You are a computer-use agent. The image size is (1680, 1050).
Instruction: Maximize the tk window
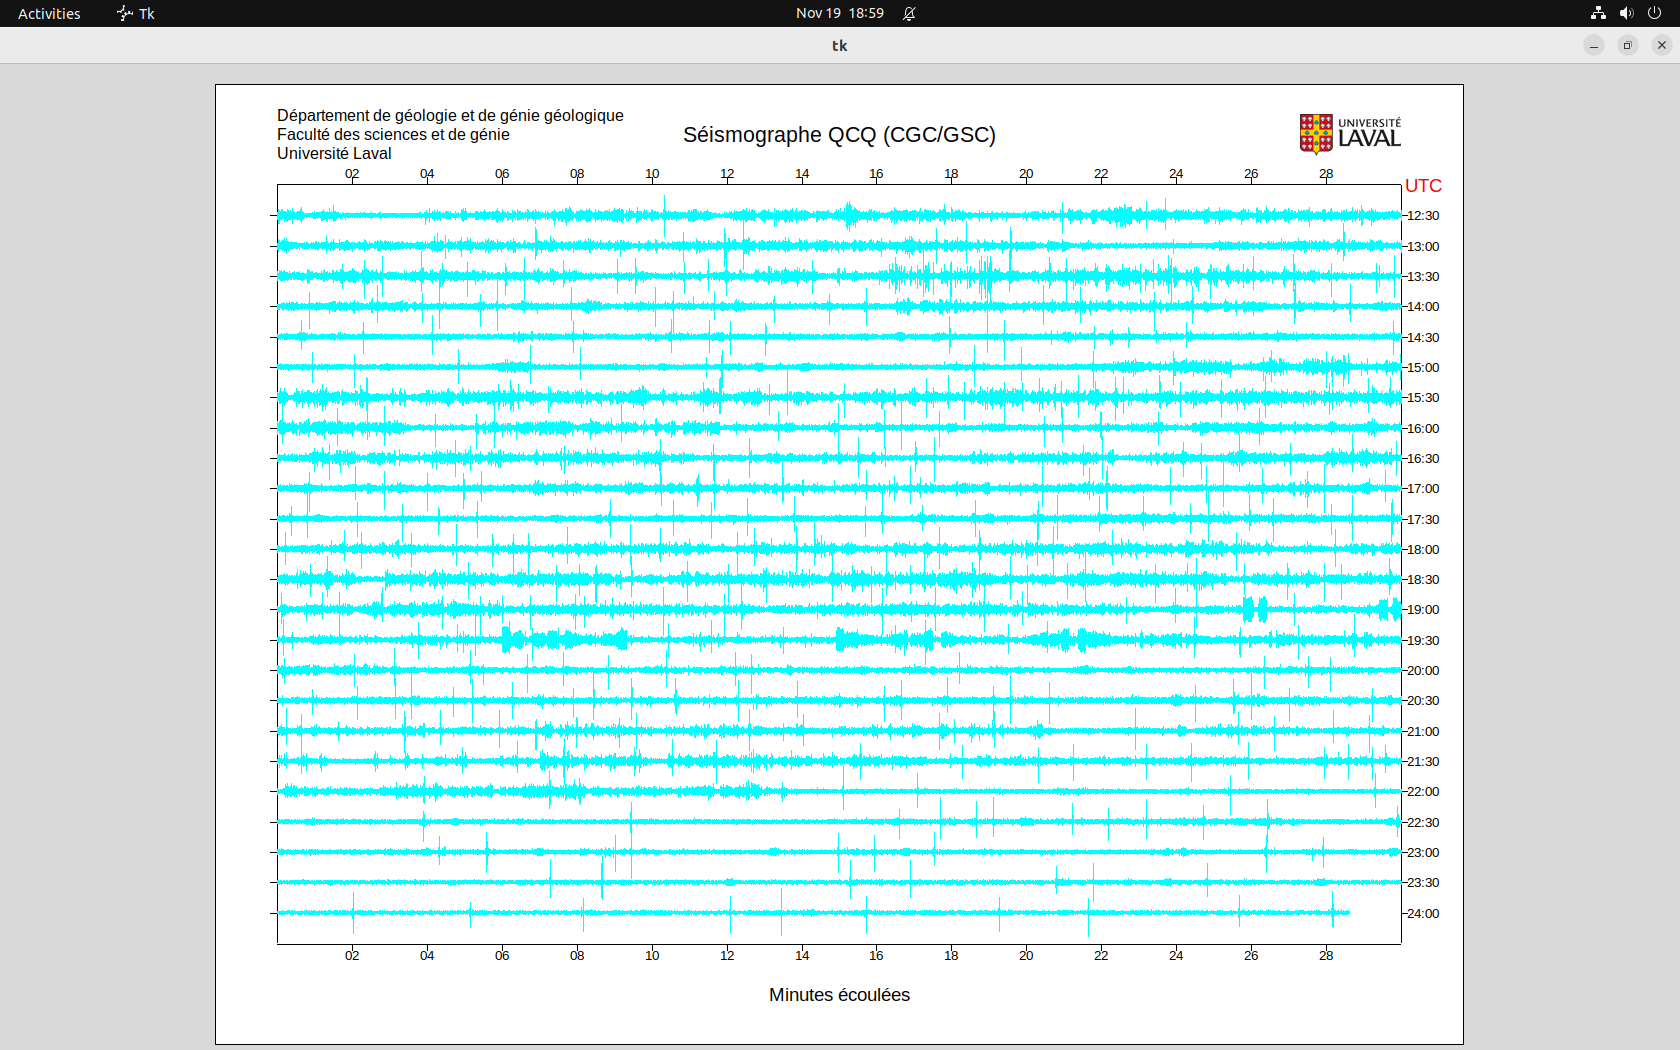pyautogui.click(x=1628, y=45)
